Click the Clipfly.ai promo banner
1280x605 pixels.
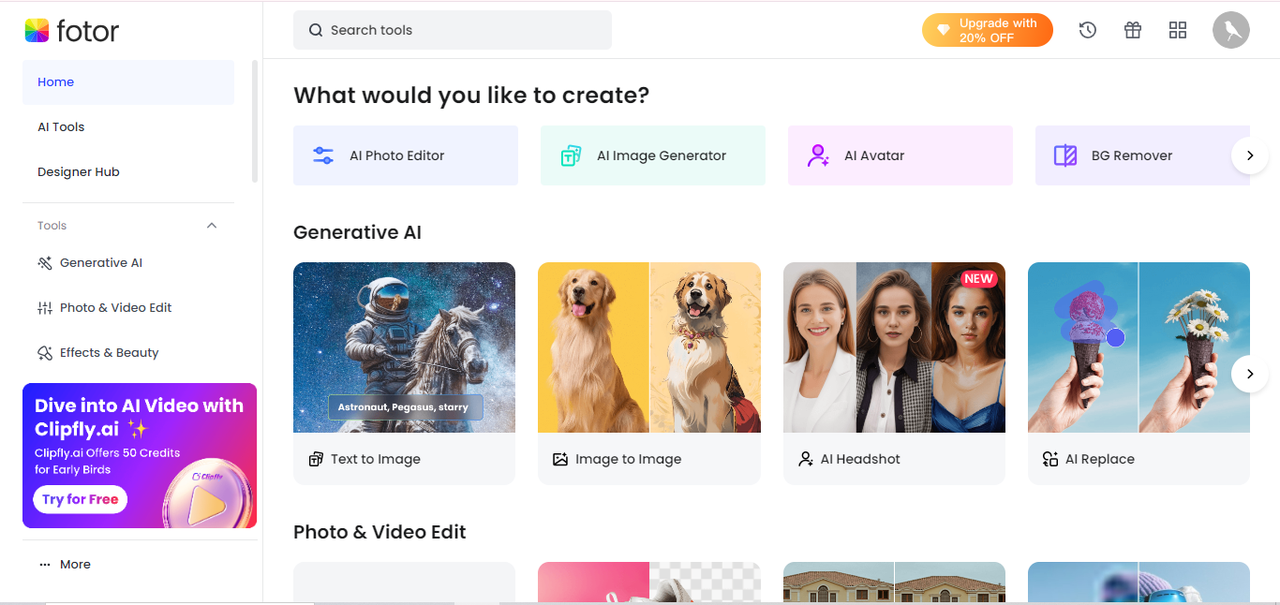140,456
